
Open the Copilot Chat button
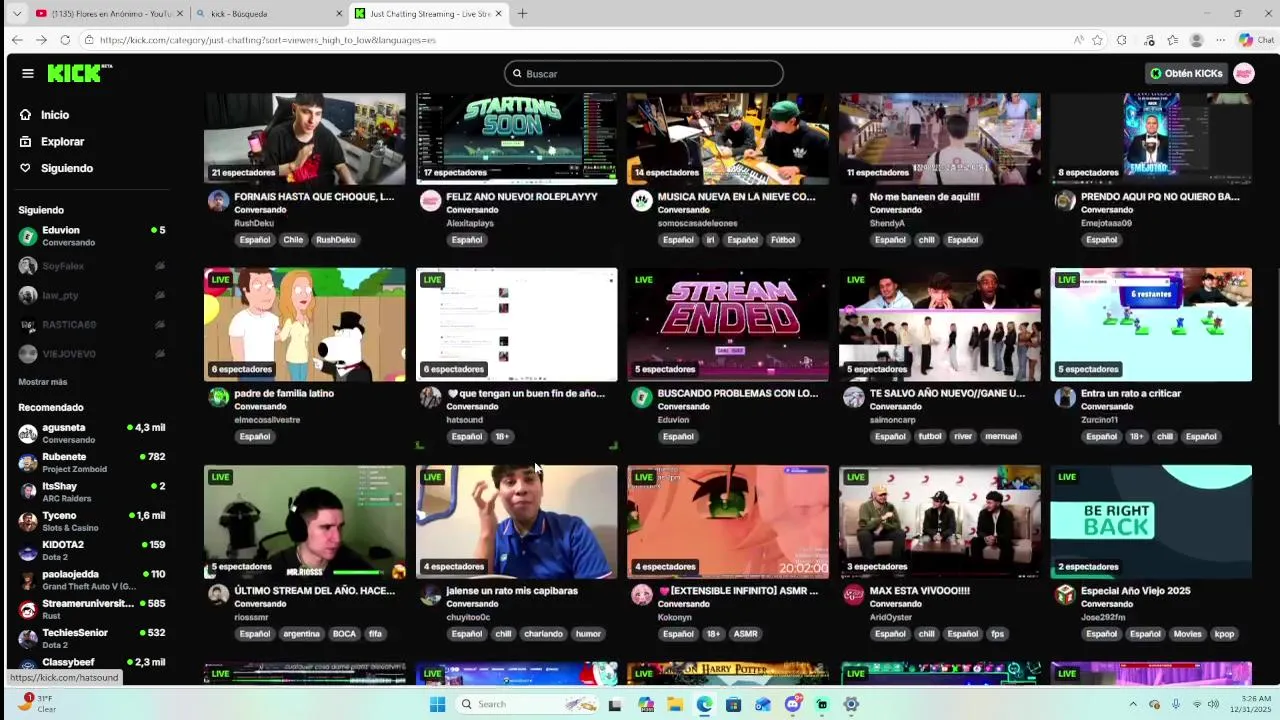[1258, 40]
